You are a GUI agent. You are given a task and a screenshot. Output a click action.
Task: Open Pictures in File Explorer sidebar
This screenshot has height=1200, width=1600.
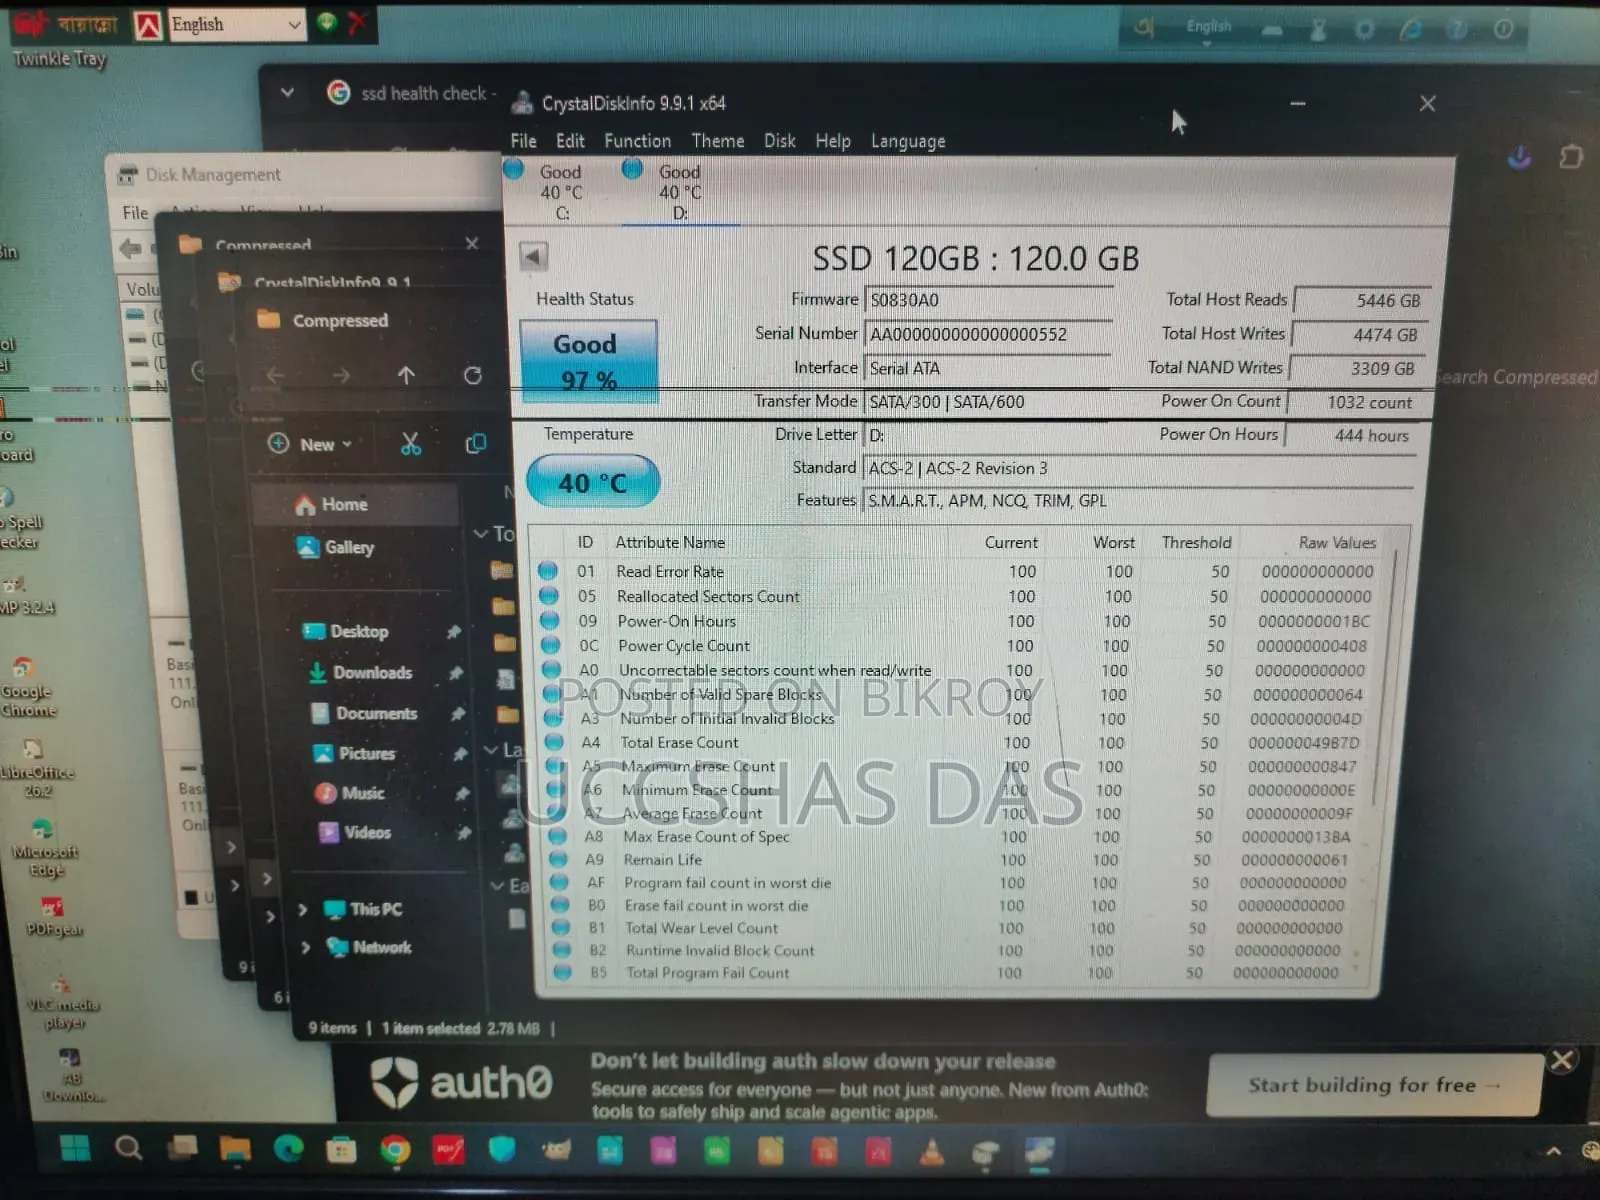[x=354, y=753]
